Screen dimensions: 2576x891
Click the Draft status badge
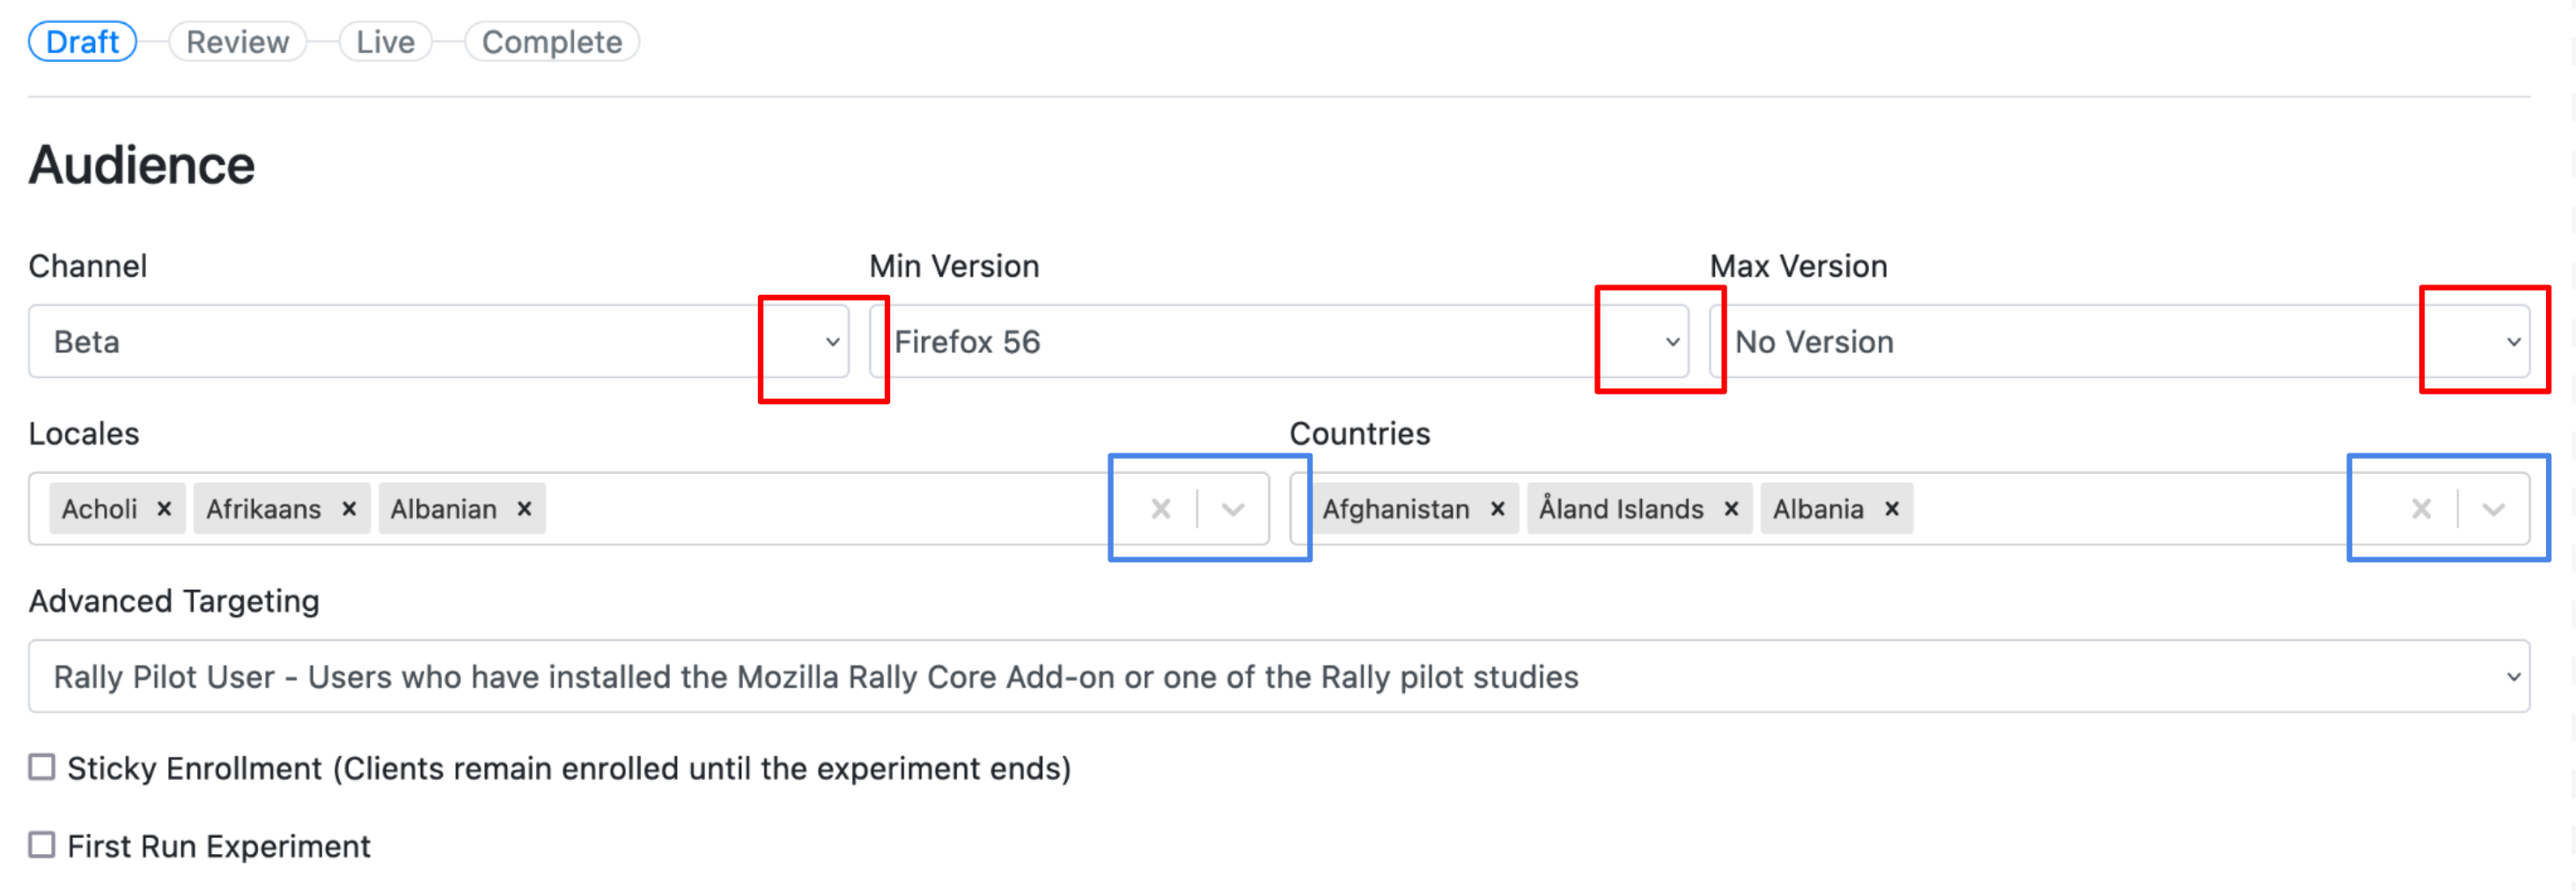82,41
